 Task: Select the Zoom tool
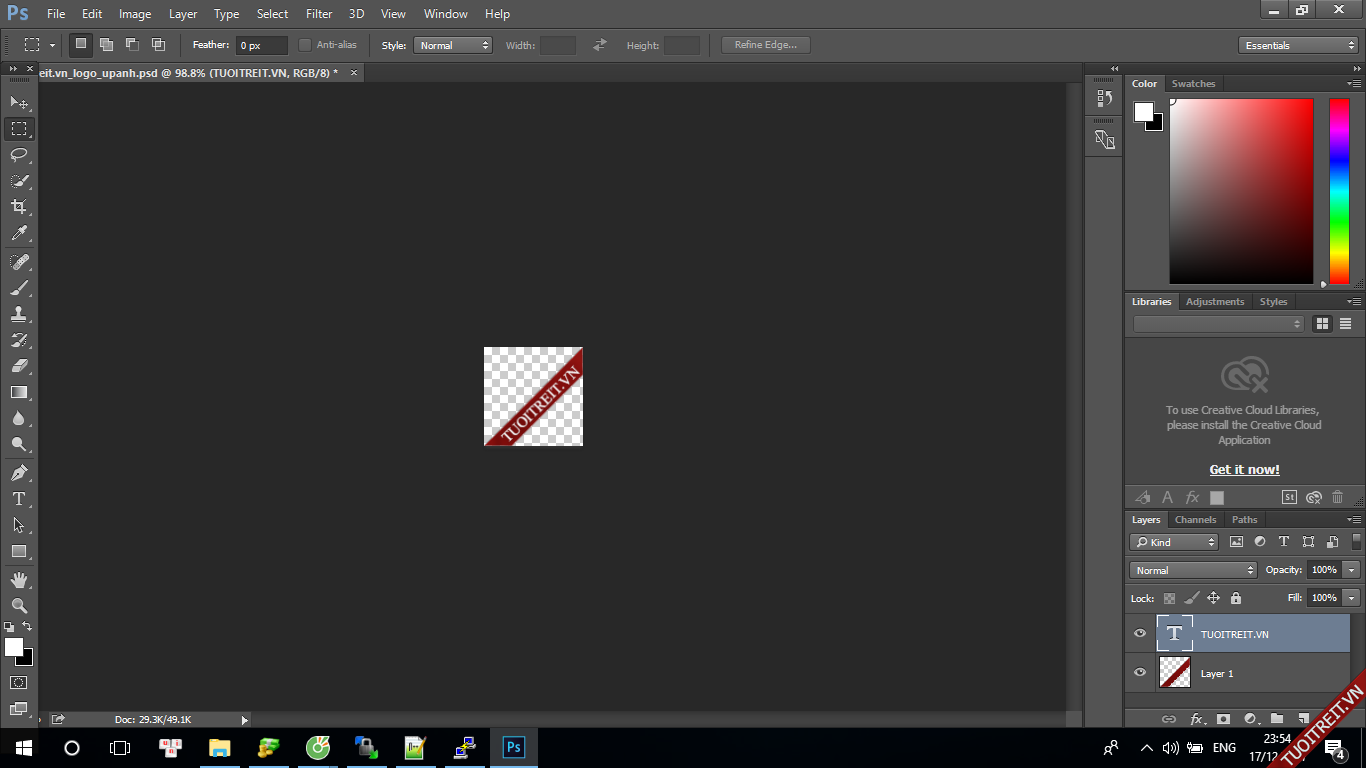[x=19, y=606]
